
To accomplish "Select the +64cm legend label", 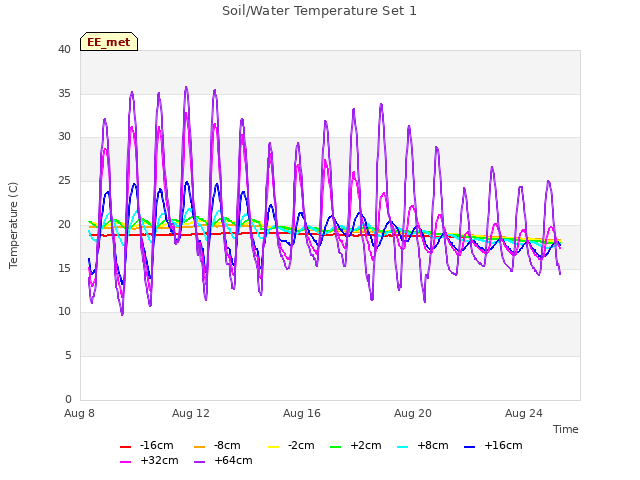I will coord(233,460).
